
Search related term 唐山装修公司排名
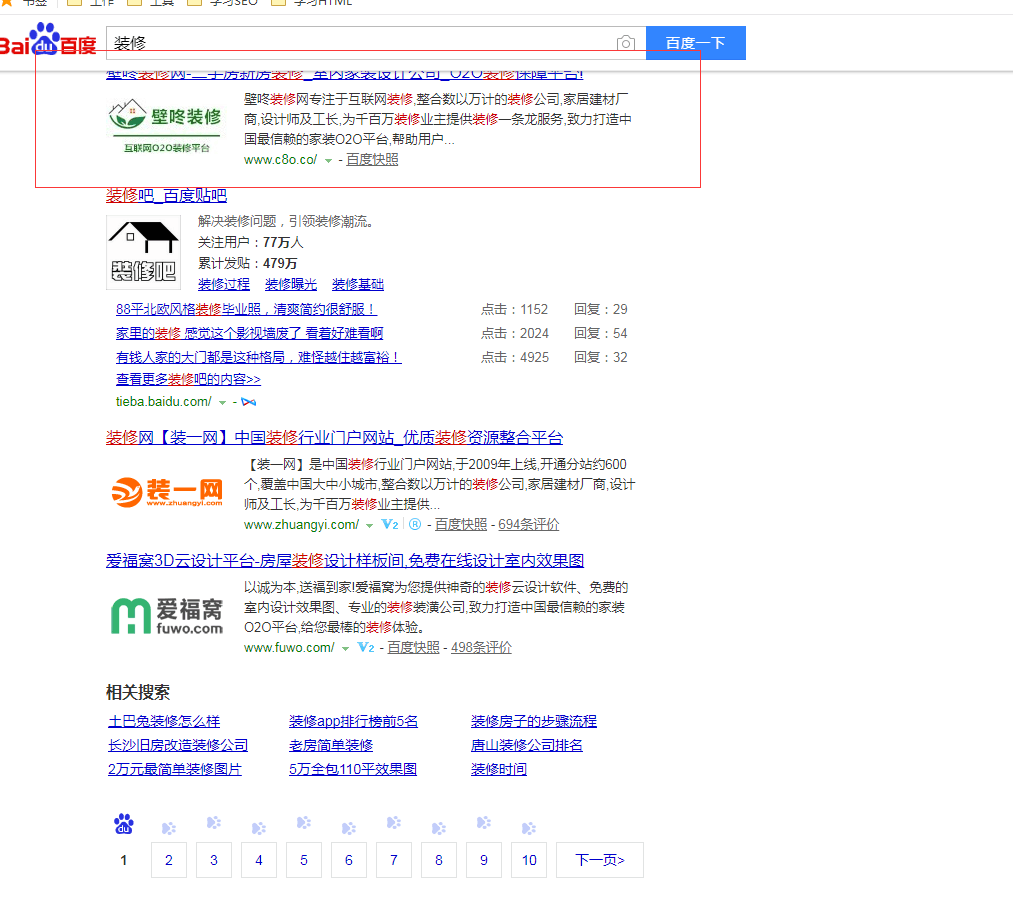[x=527, y=745]
